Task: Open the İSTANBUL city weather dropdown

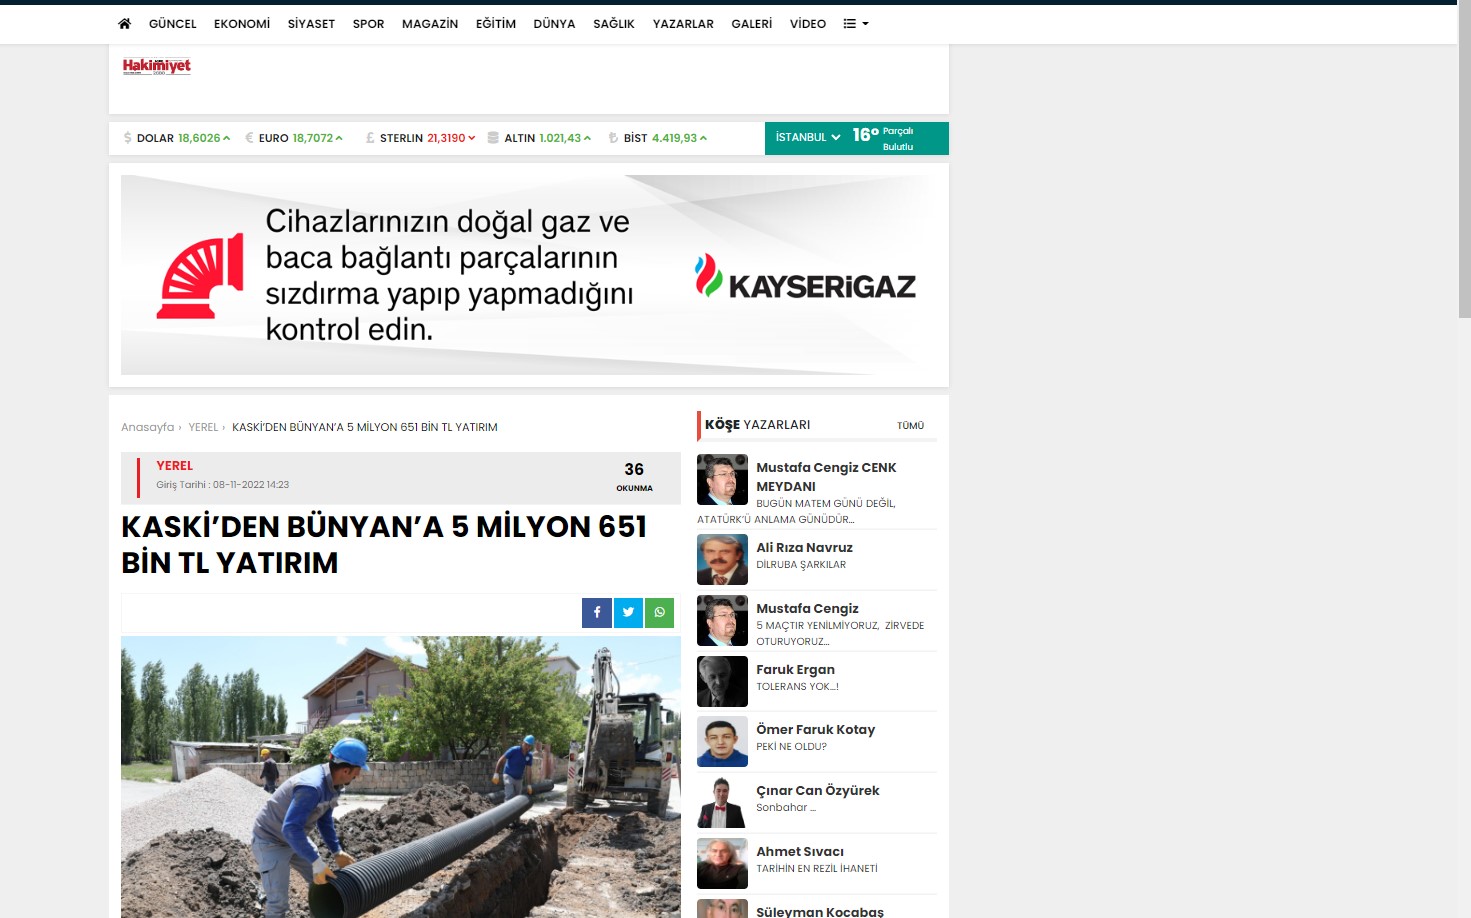Action: [x=807, y=138]
